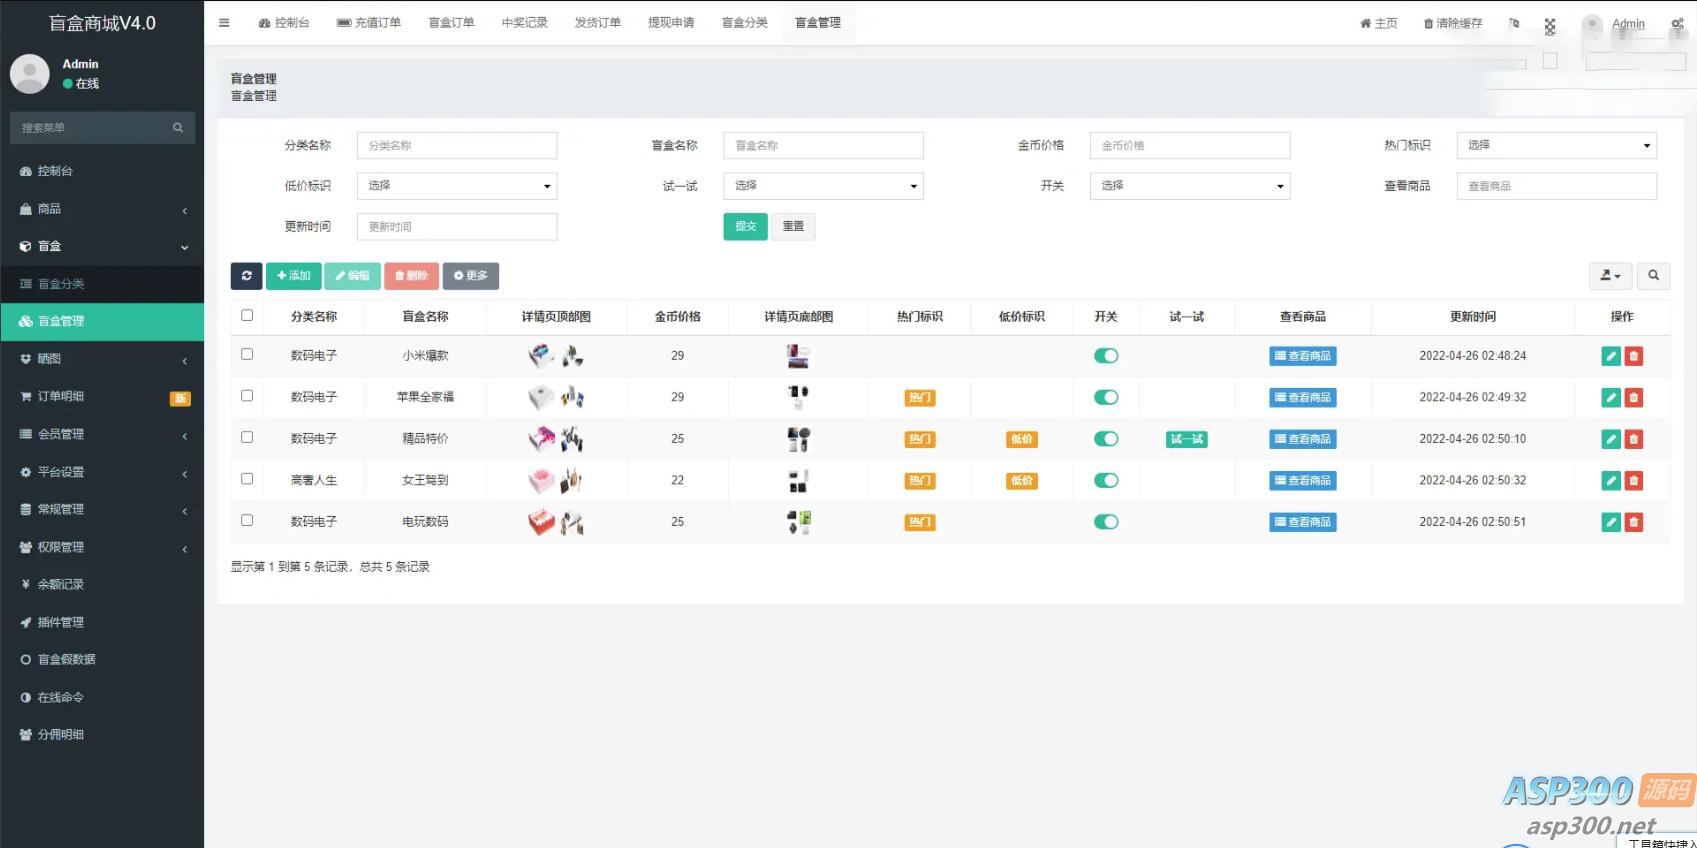
Task: Toggle the sidebar hamburger menu icon
Action: (224, 23)
